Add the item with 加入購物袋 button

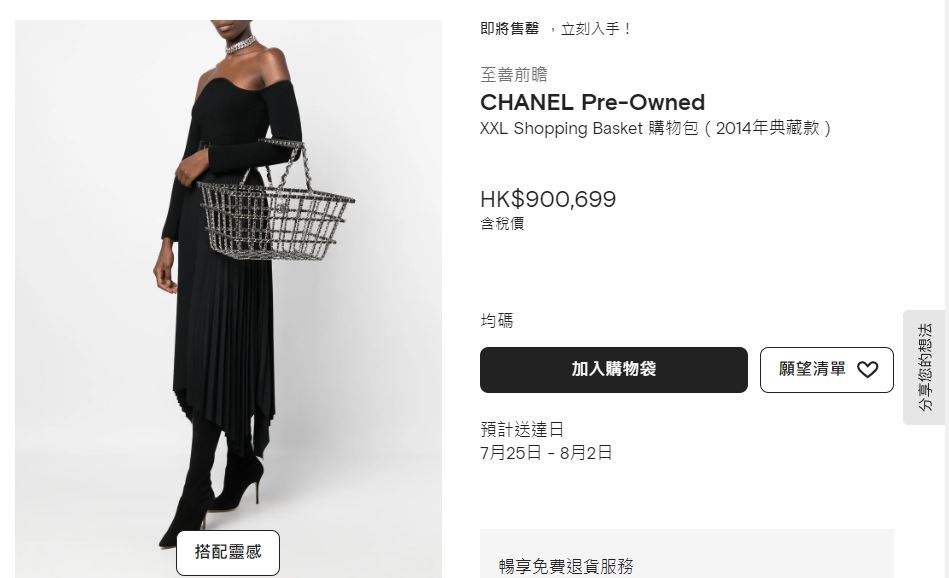pyautogui.click(x=614, y=370)
